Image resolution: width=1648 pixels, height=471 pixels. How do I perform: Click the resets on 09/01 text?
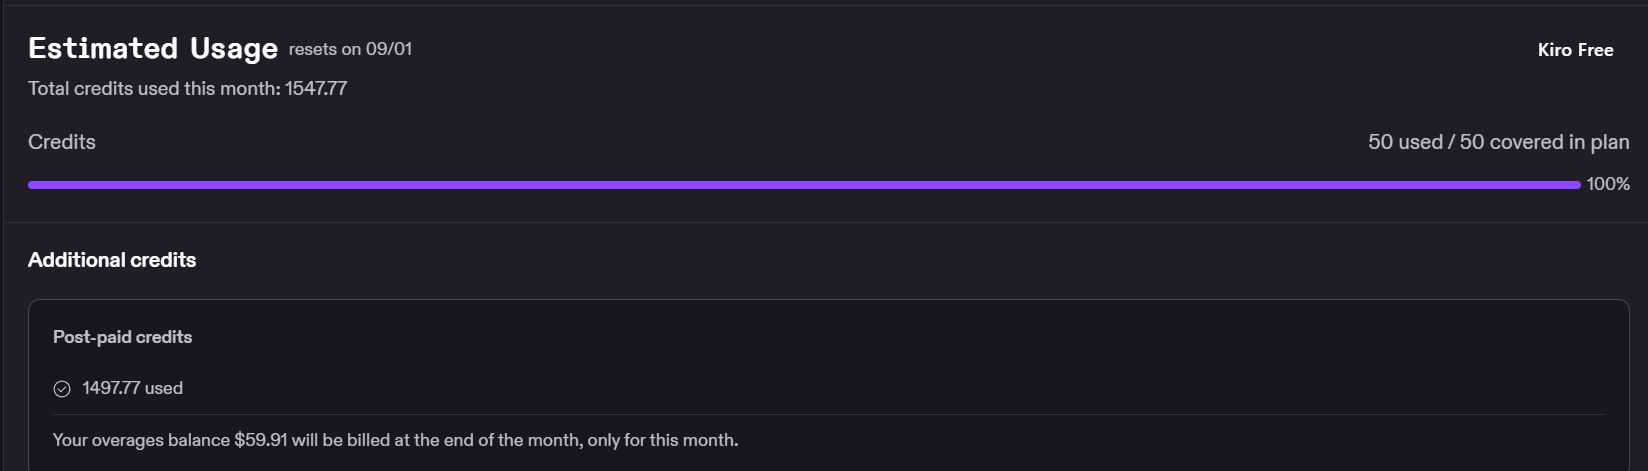pos(350,49)
